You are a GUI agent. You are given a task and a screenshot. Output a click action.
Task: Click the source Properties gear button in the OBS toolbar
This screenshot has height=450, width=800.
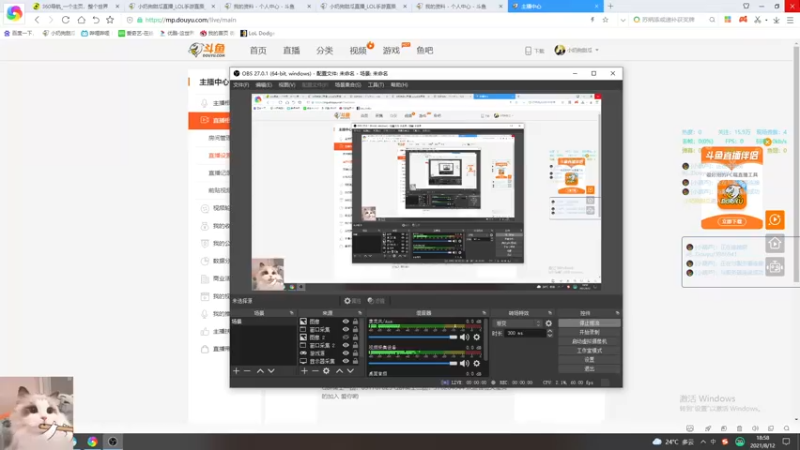point(352,301)
